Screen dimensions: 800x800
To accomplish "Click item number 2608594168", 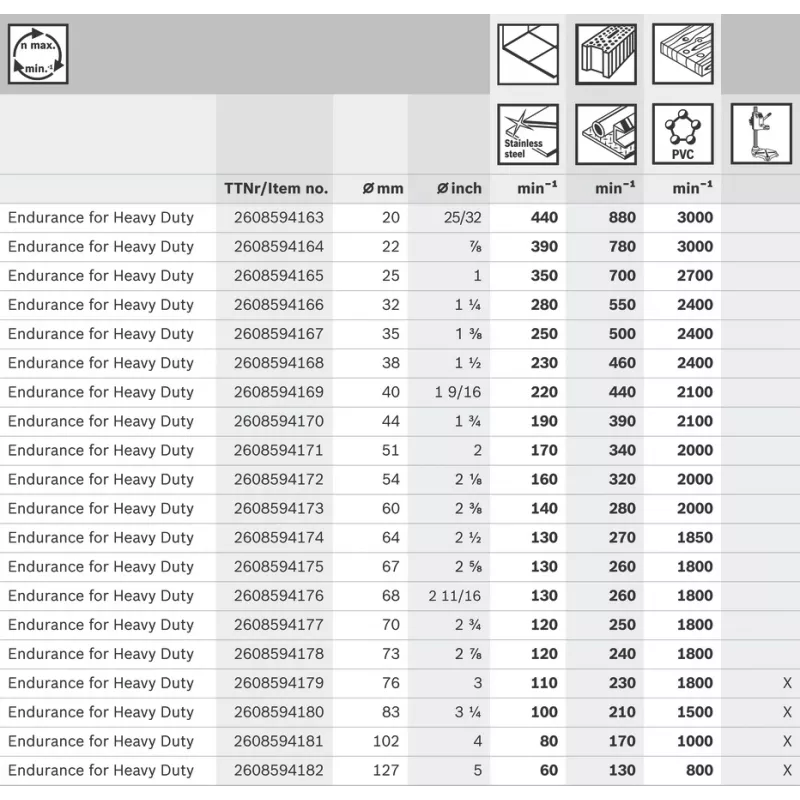I will click(279, 363).
